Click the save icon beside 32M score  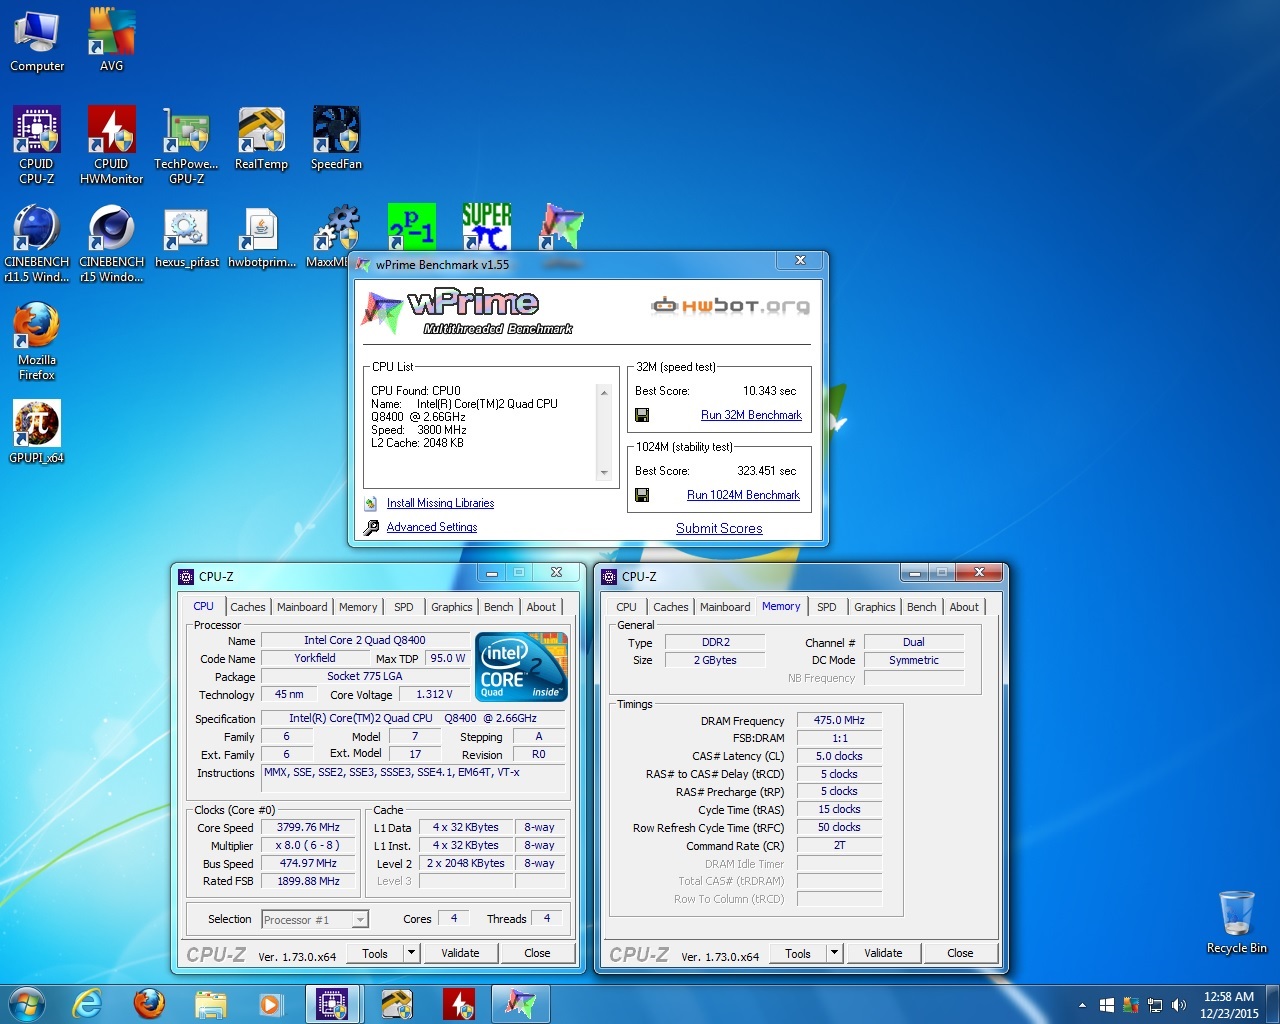coord(642,415)
